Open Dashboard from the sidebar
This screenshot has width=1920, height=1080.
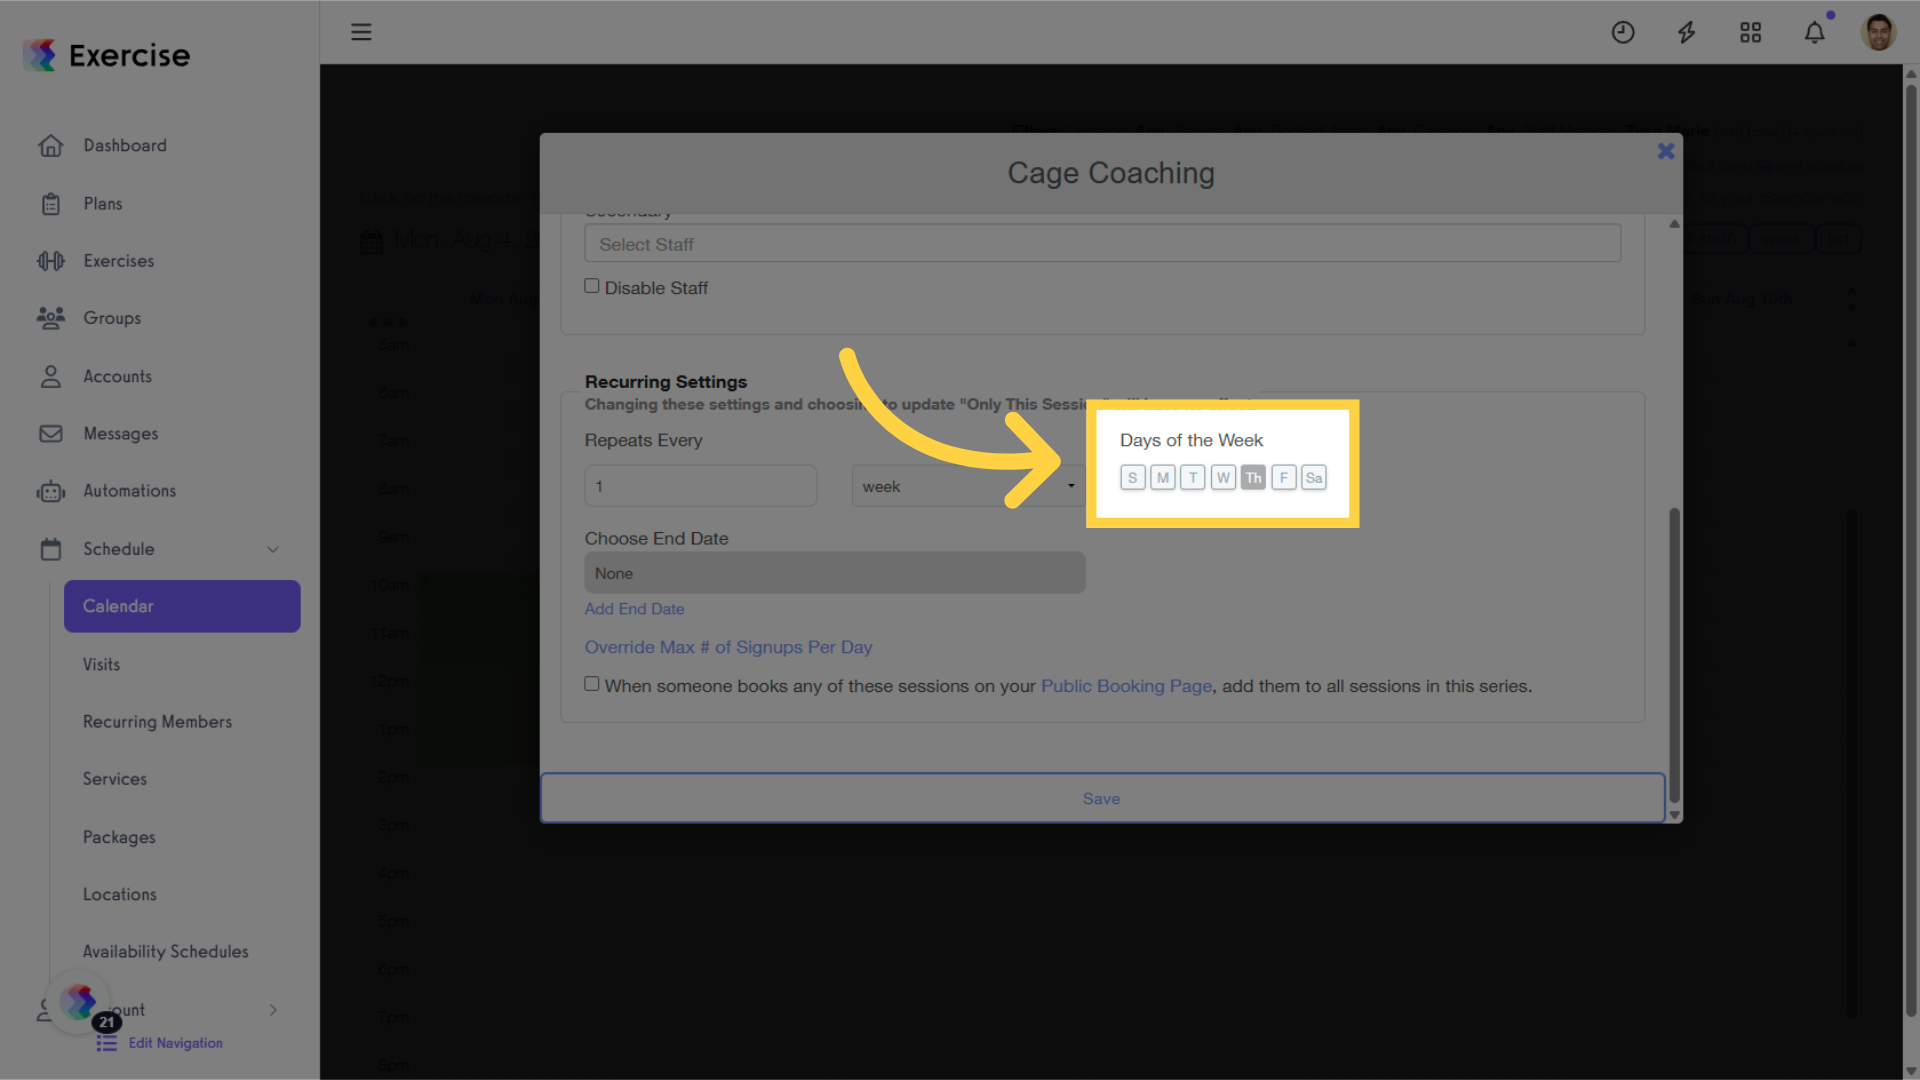click(124, 145)
